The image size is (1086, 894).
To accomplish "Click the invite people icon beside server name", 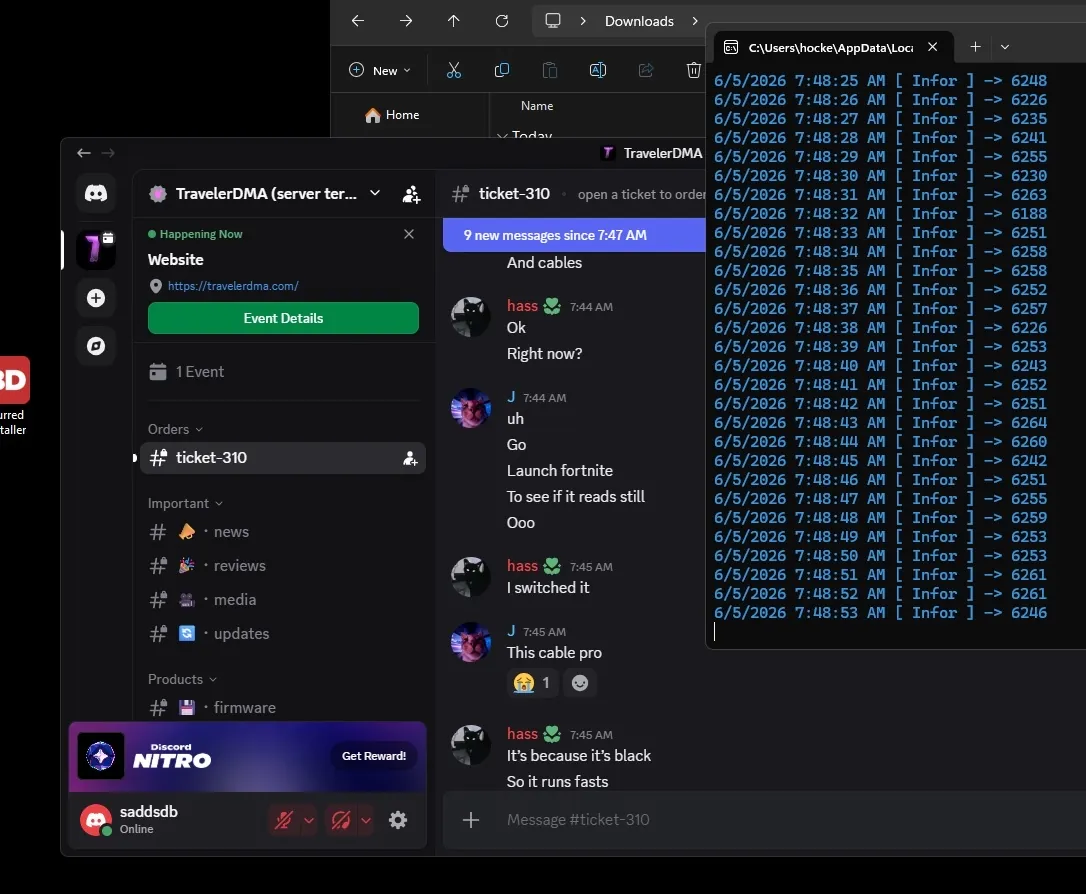I will click(x=411, y=194).
